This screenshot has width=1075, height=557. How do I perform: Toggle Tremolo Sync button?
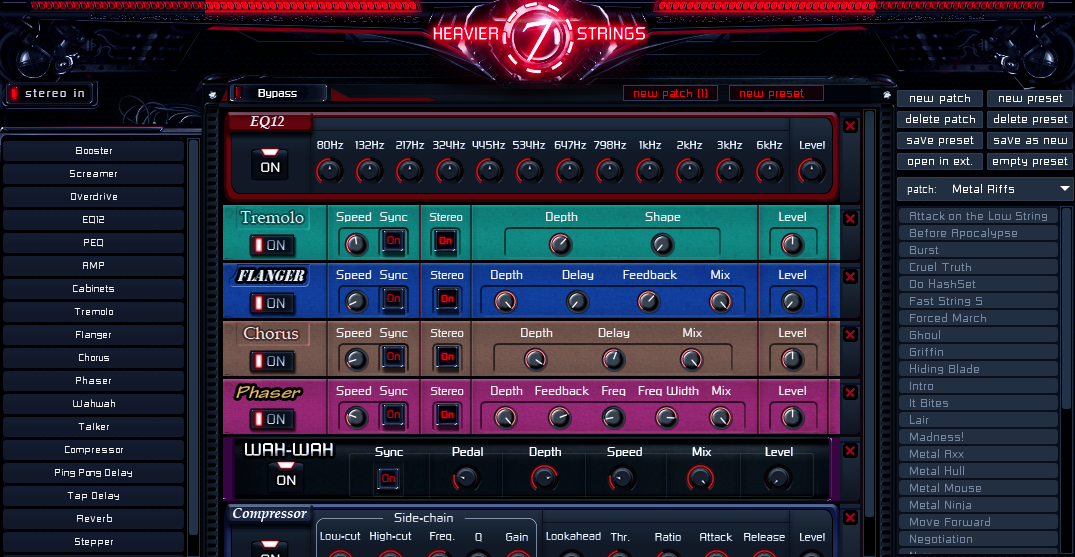click(x=394, y=241)
